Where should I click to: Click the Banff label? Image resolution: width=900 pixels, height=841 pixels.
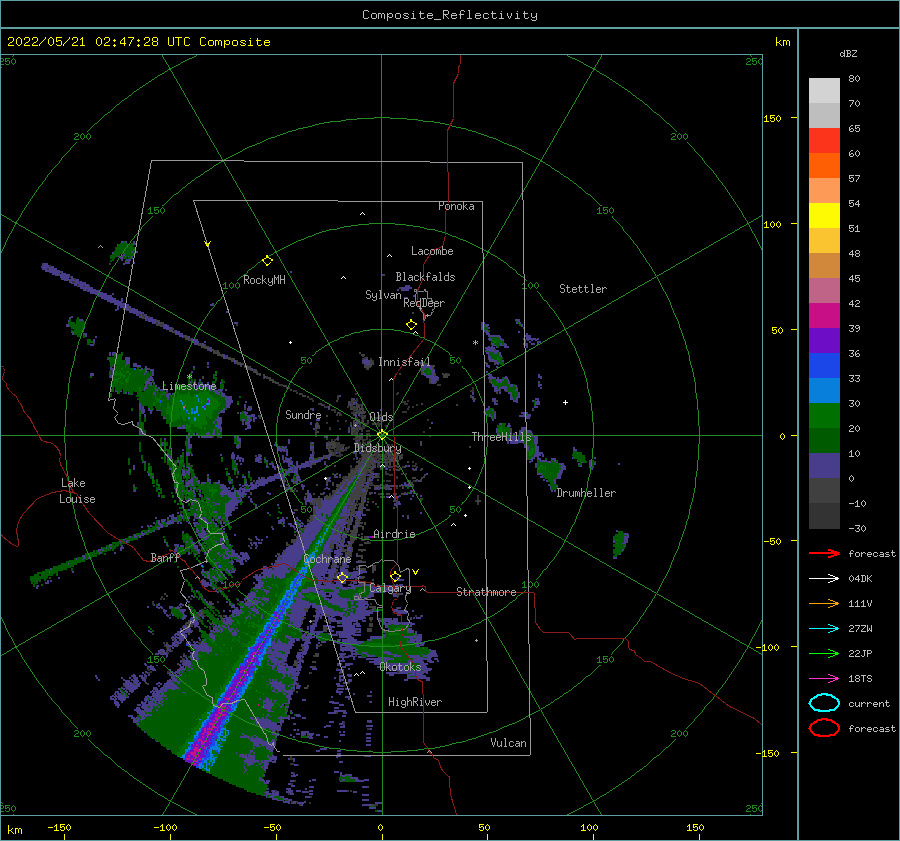coord(165,557)
